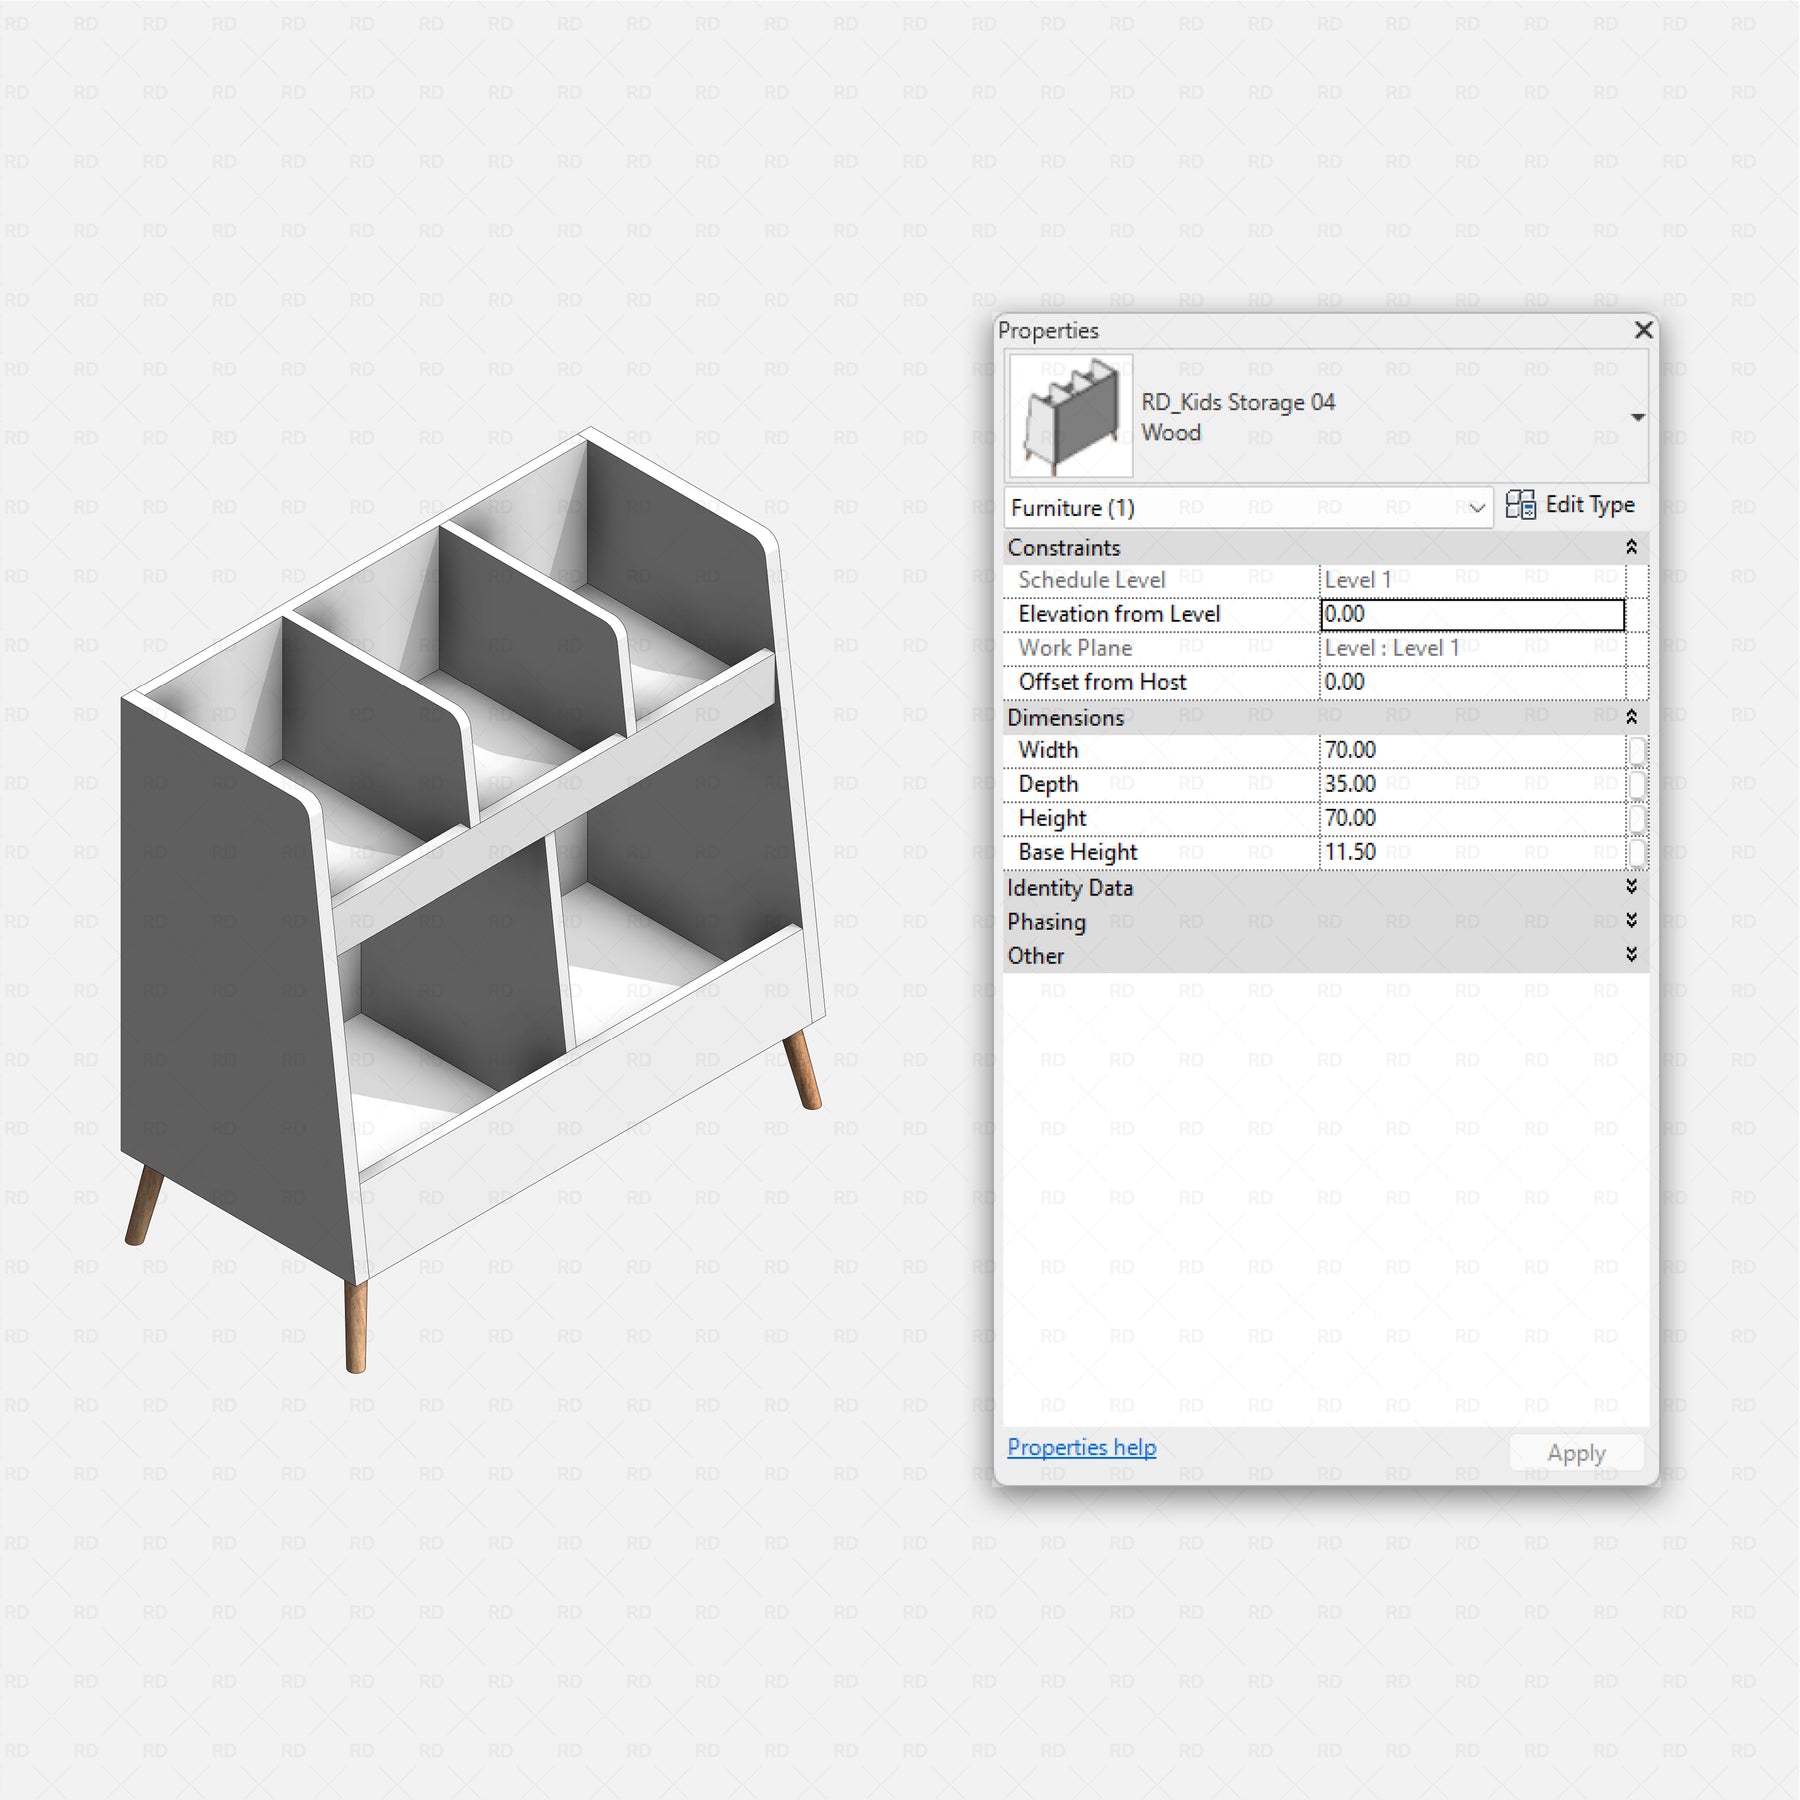Click the associate parameter button beside Height
The height and width of the screenshot is (1800, 1800).
click(1636, 818)
